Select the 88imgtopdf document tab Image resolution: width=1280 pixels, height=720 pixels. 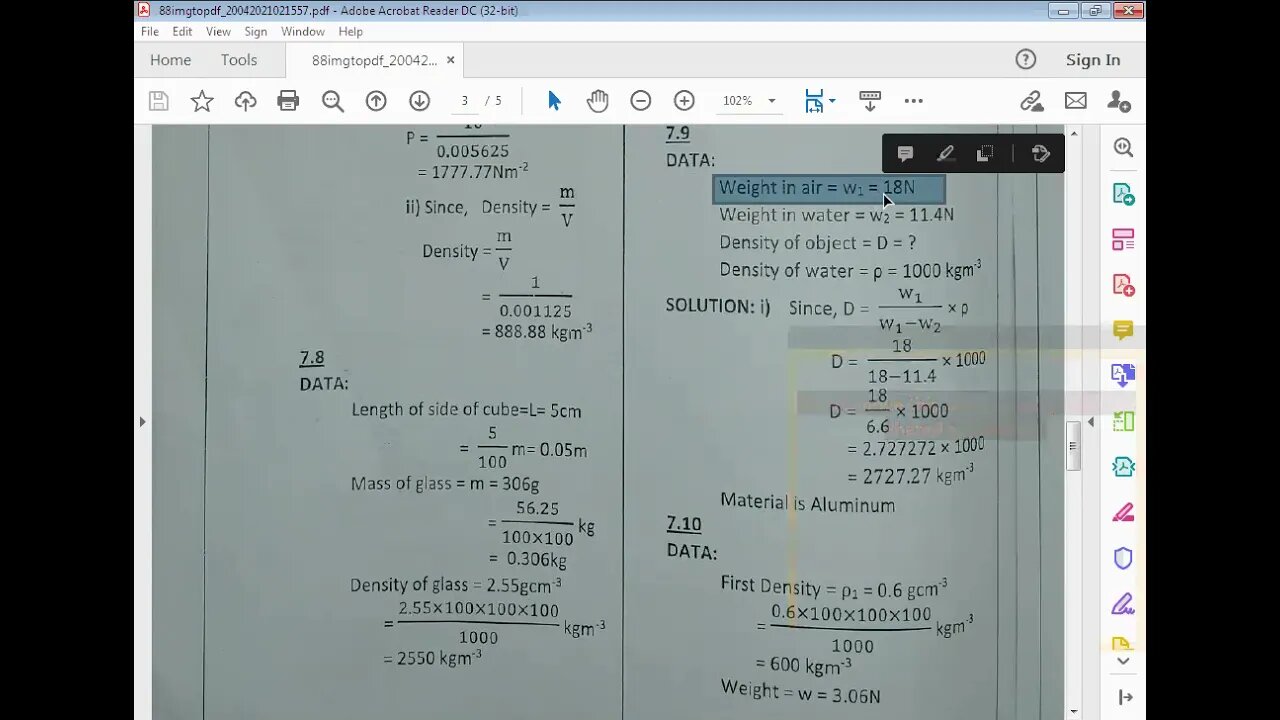pyautogui.click(x=374, y=60)
